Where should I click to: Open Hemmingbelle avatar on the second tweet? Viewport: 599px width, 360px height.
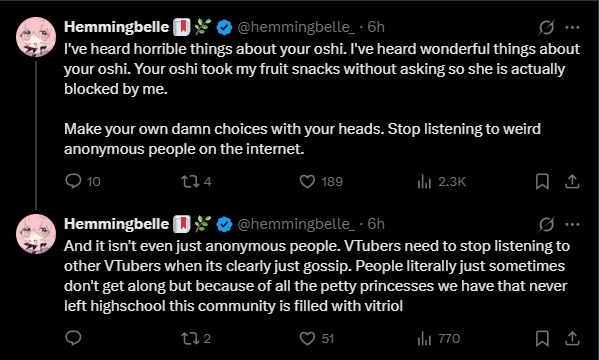pos(36,234)
